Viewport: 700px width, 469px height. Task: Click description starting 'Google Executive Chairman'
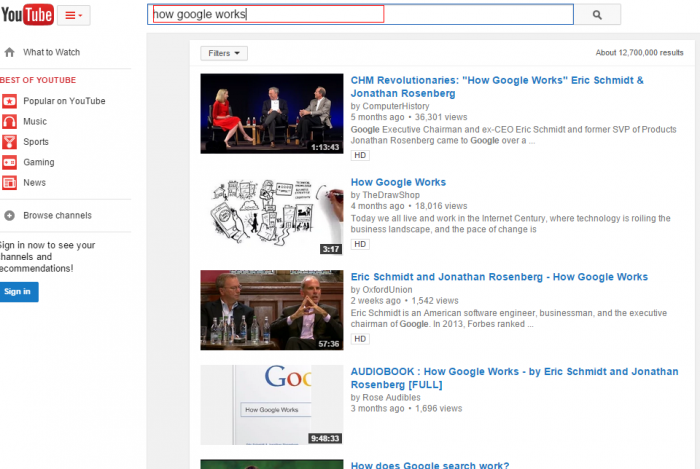click(x=513, y=135)
